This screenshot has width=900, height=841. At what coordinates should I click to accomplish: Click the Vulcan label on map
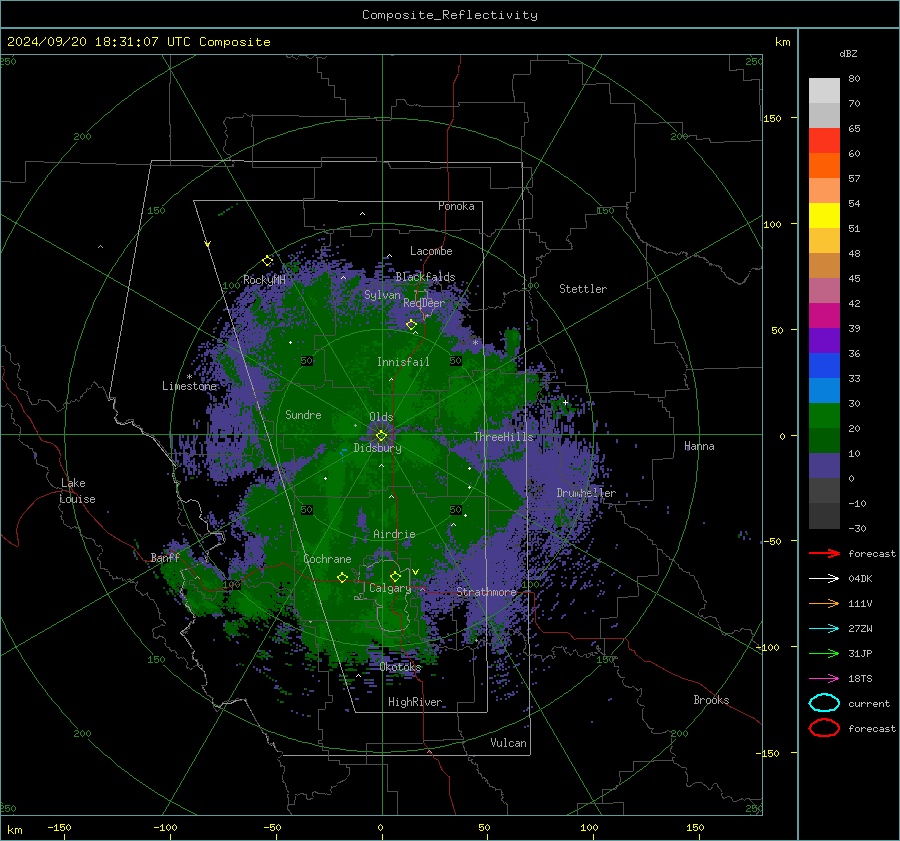click(x=509, y=743)
